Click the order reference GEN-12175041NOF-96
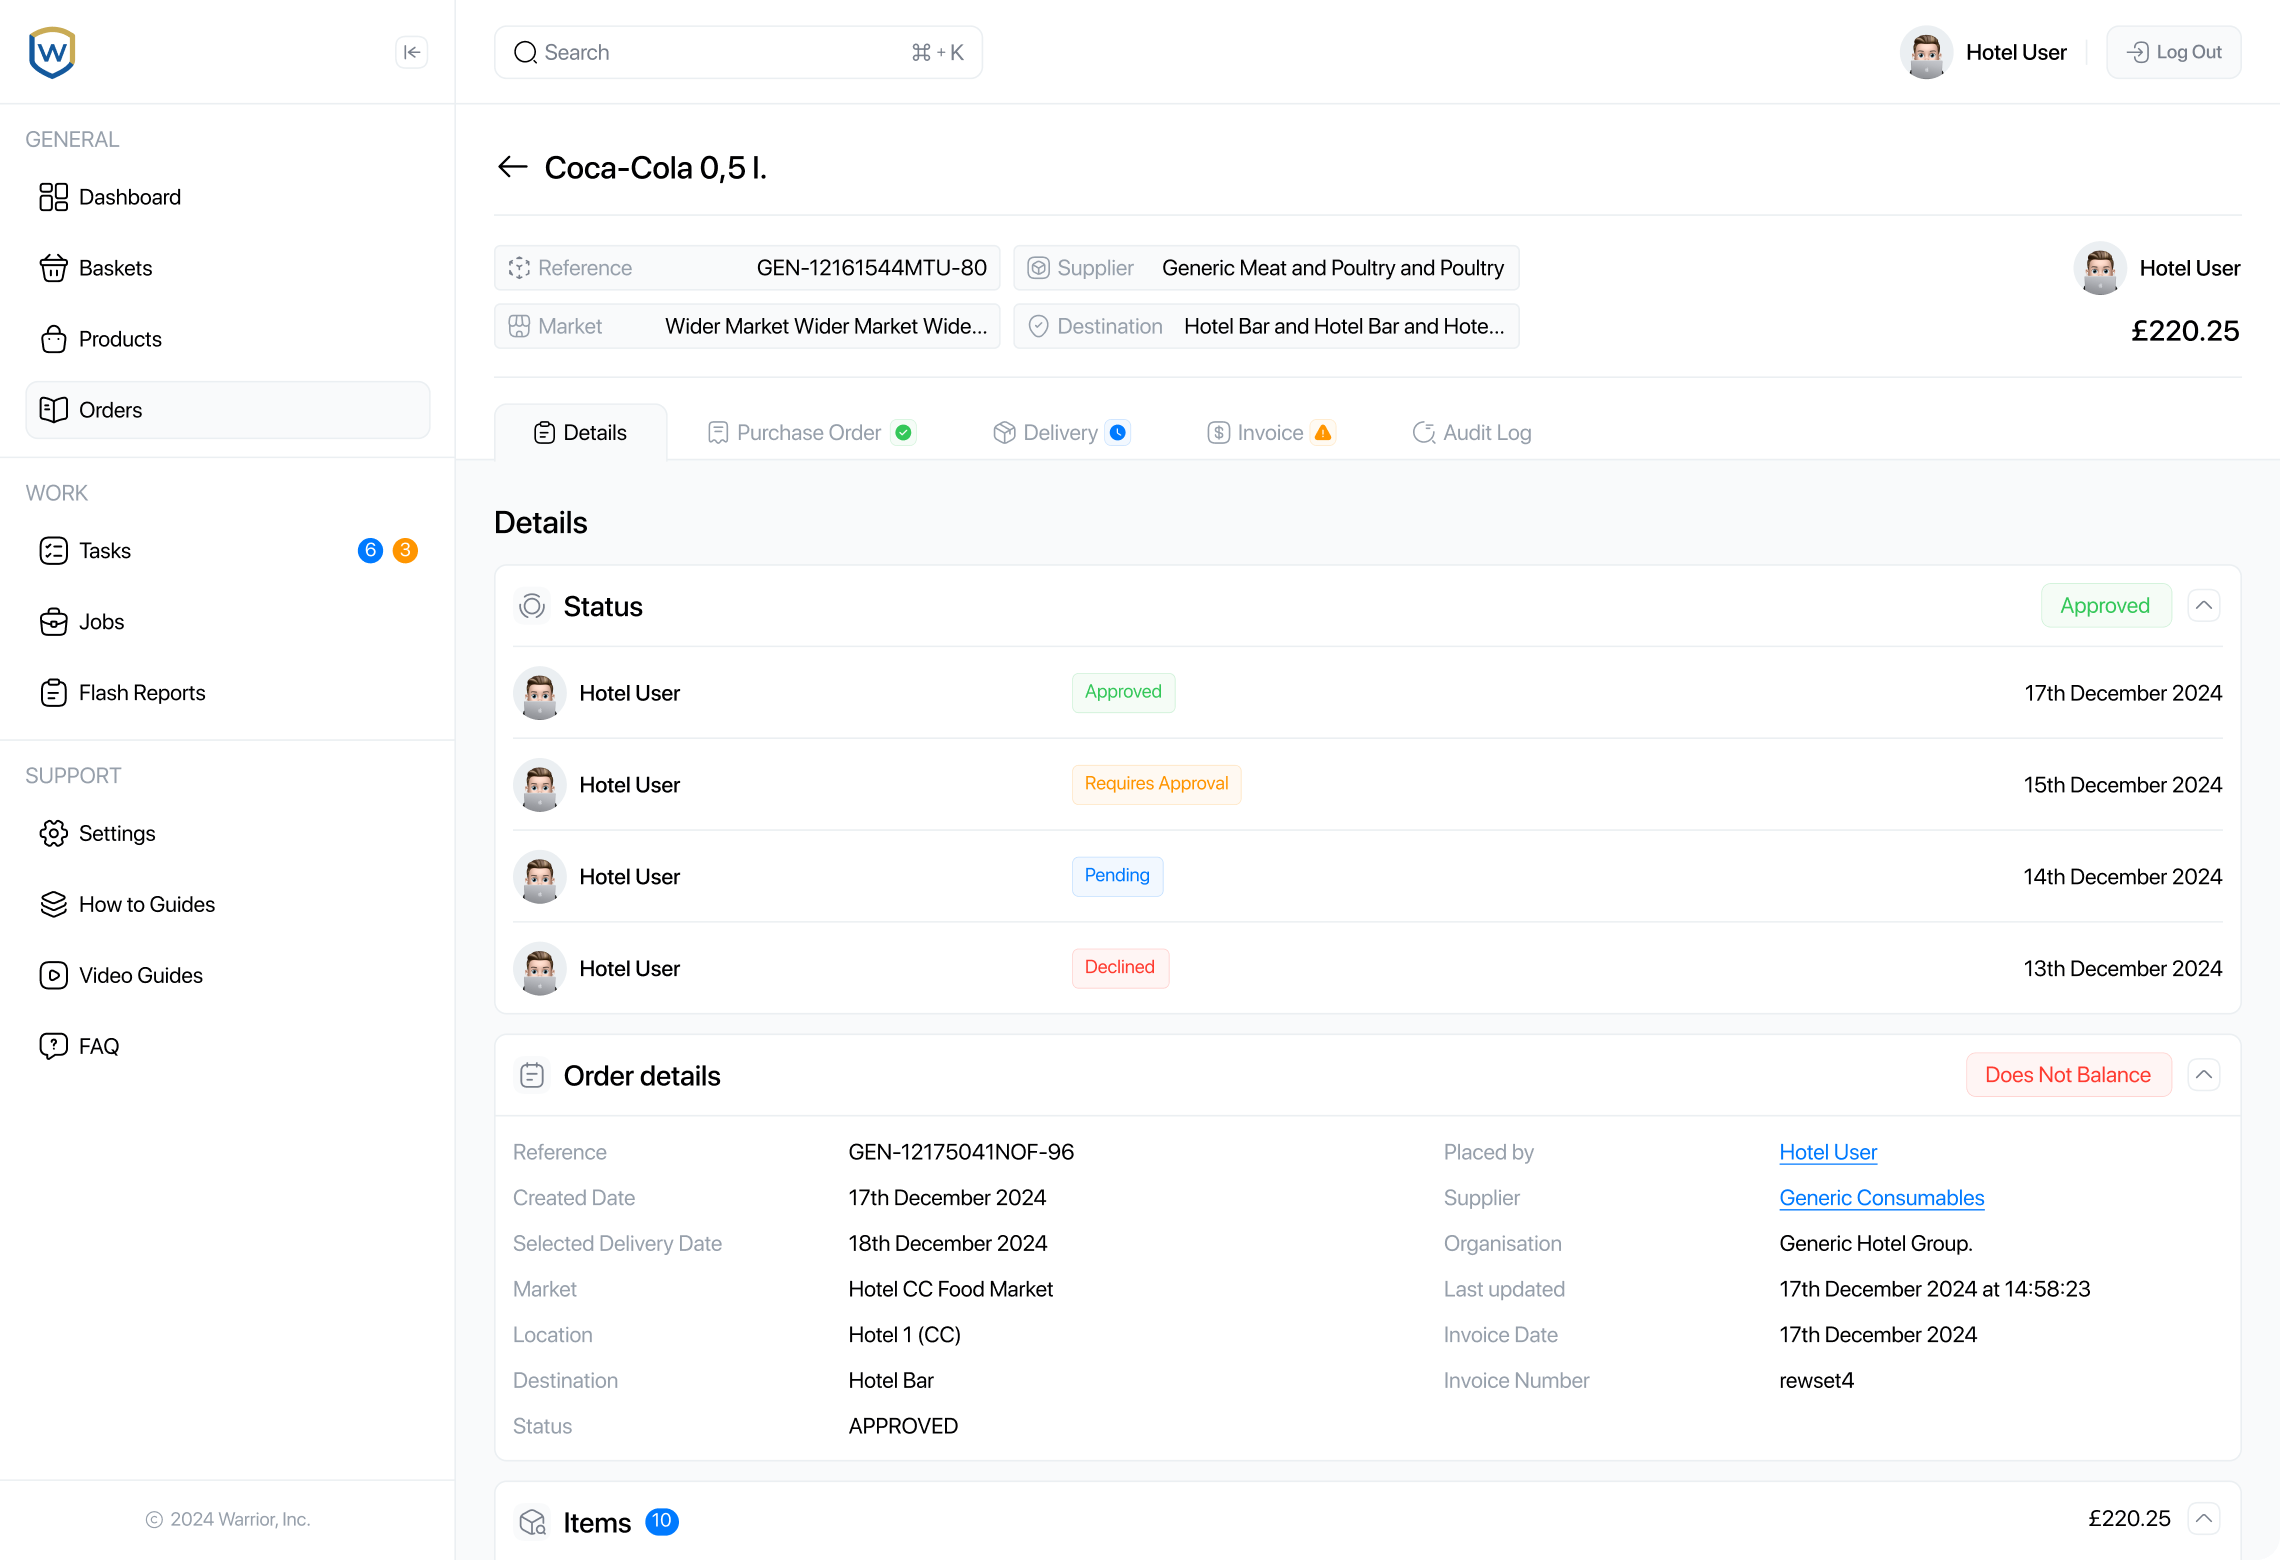The height and width of the screenshot is (1560, 2280). pos(961,1152)
